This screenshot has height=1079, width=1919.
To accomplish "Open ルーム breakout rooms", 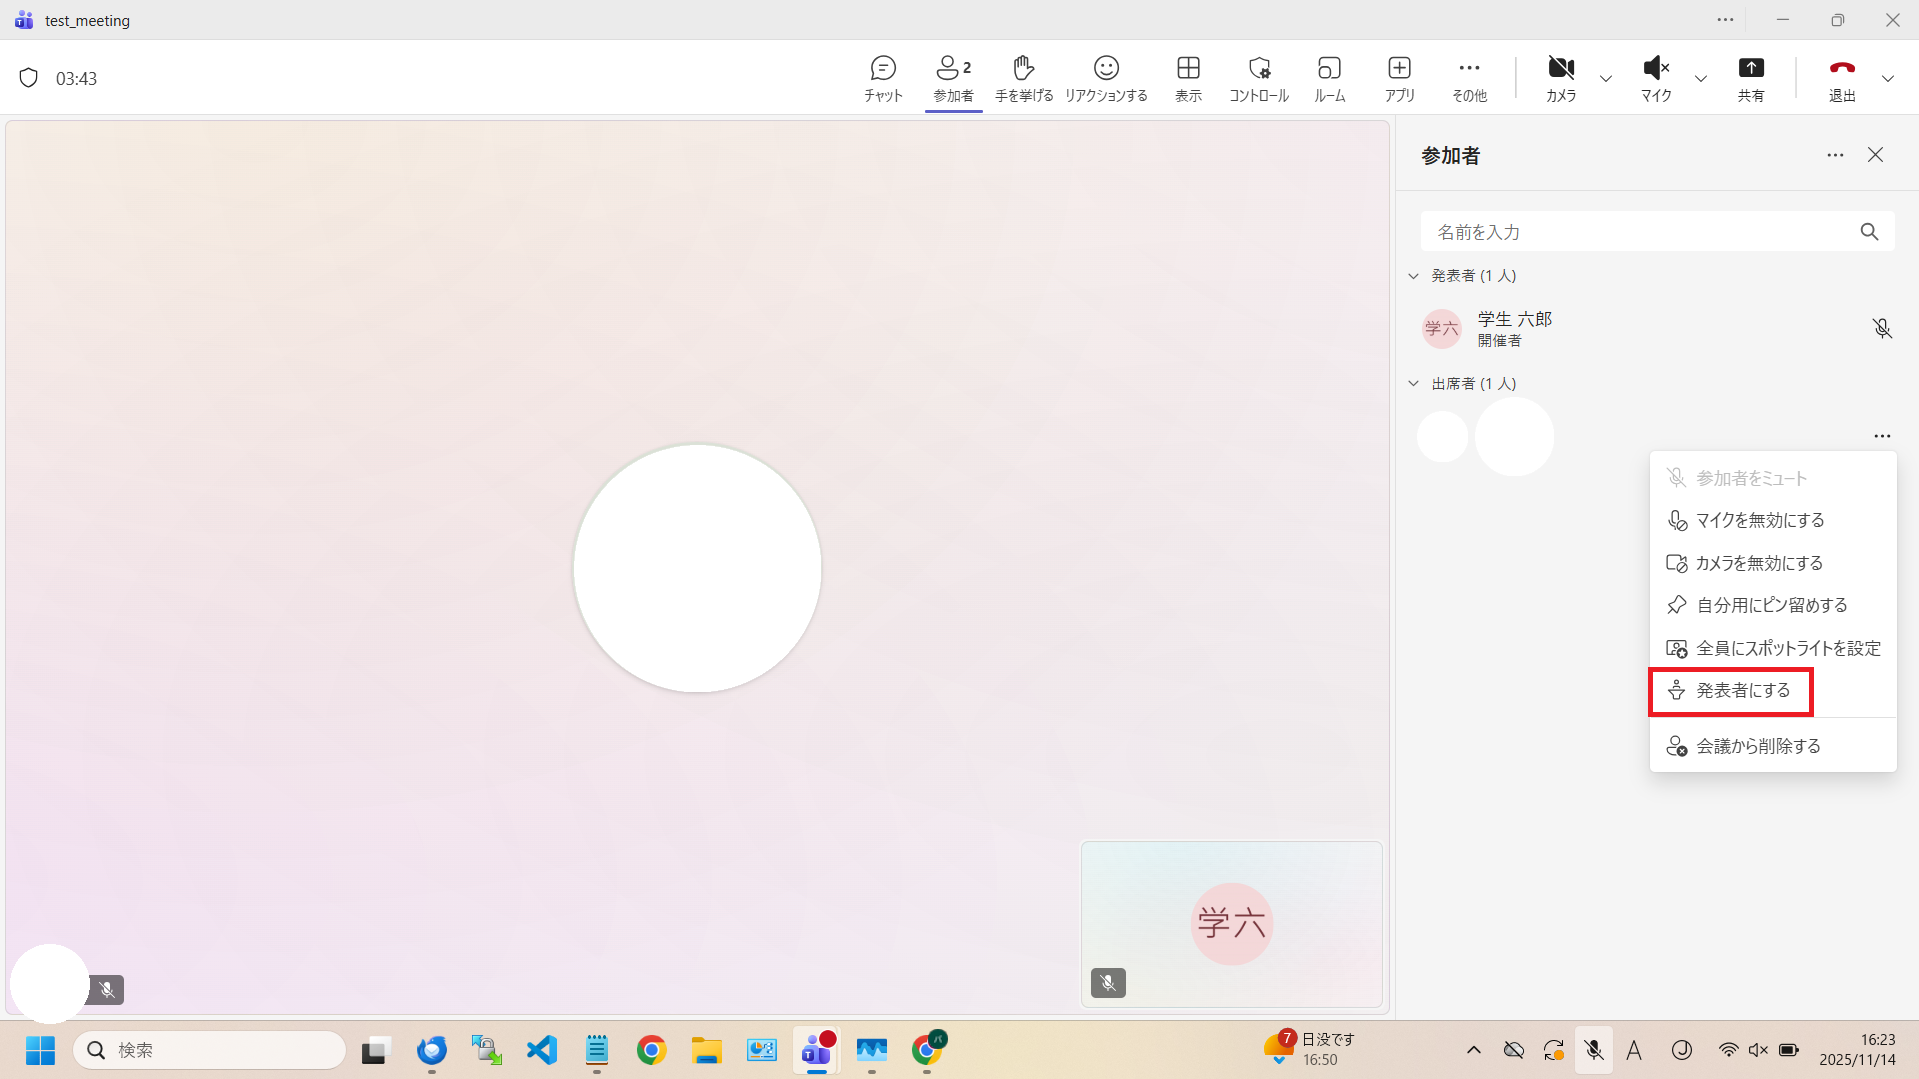I will [x=1329, y=78].
